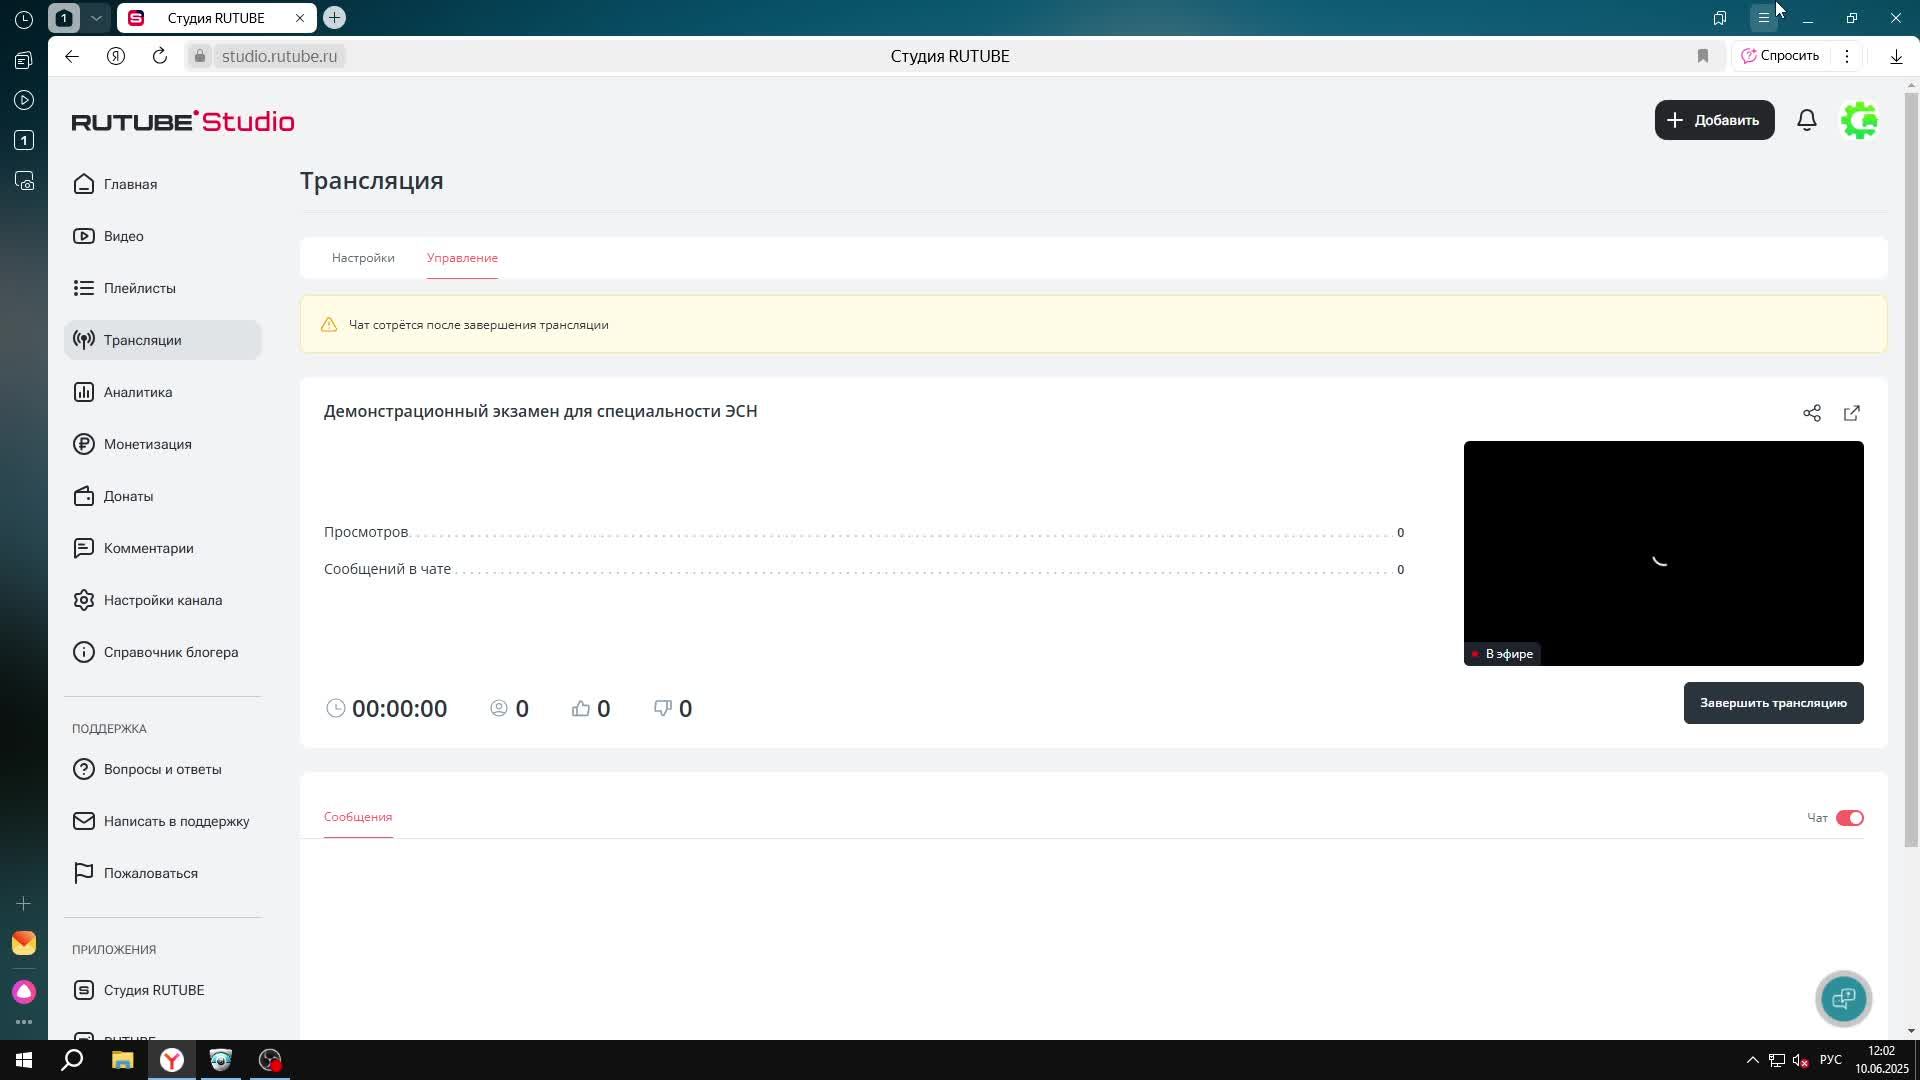The width and height of the screenshot is (1920, 1080).
Task: Open broadcast in new window icon
Action: pos(1851,413)
